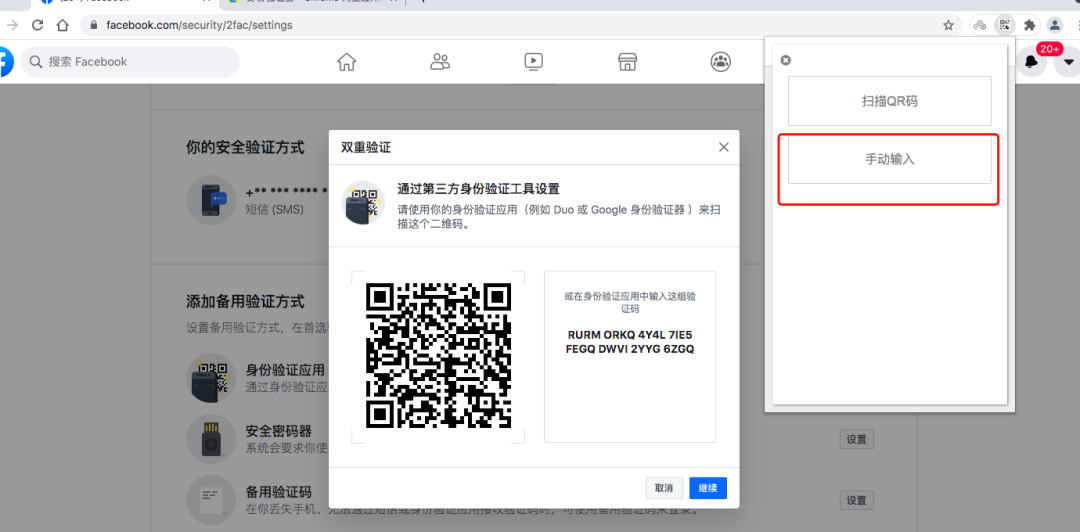This screenshot has width=1080, height=532.
Task: Click the 身份验证应用 option icon
Action: [x=209, y=378]
